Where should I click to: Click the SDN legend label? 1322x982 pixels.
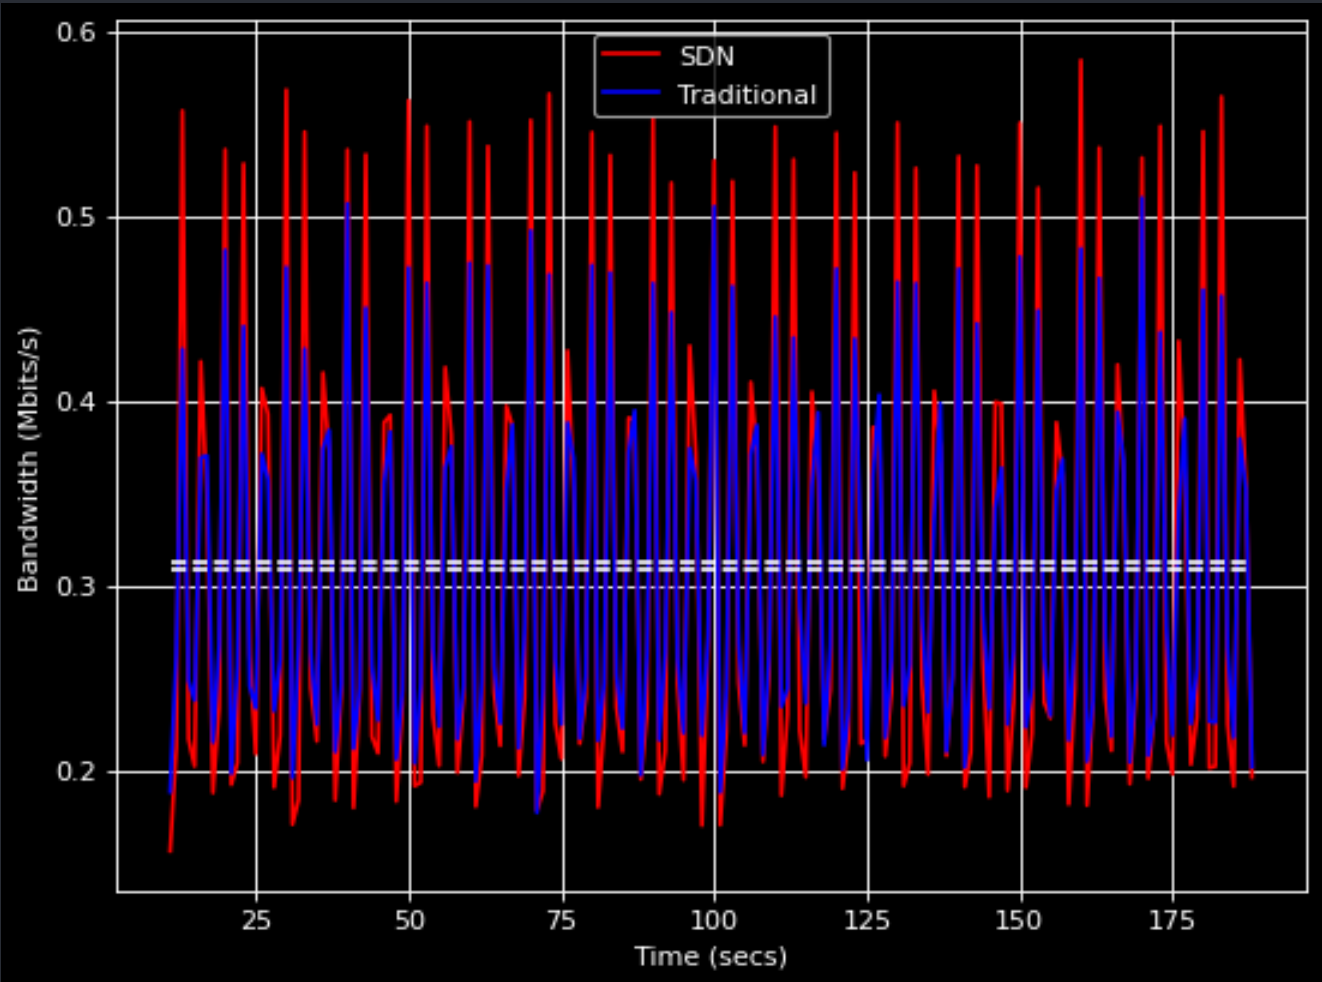[x=707, y=56]
